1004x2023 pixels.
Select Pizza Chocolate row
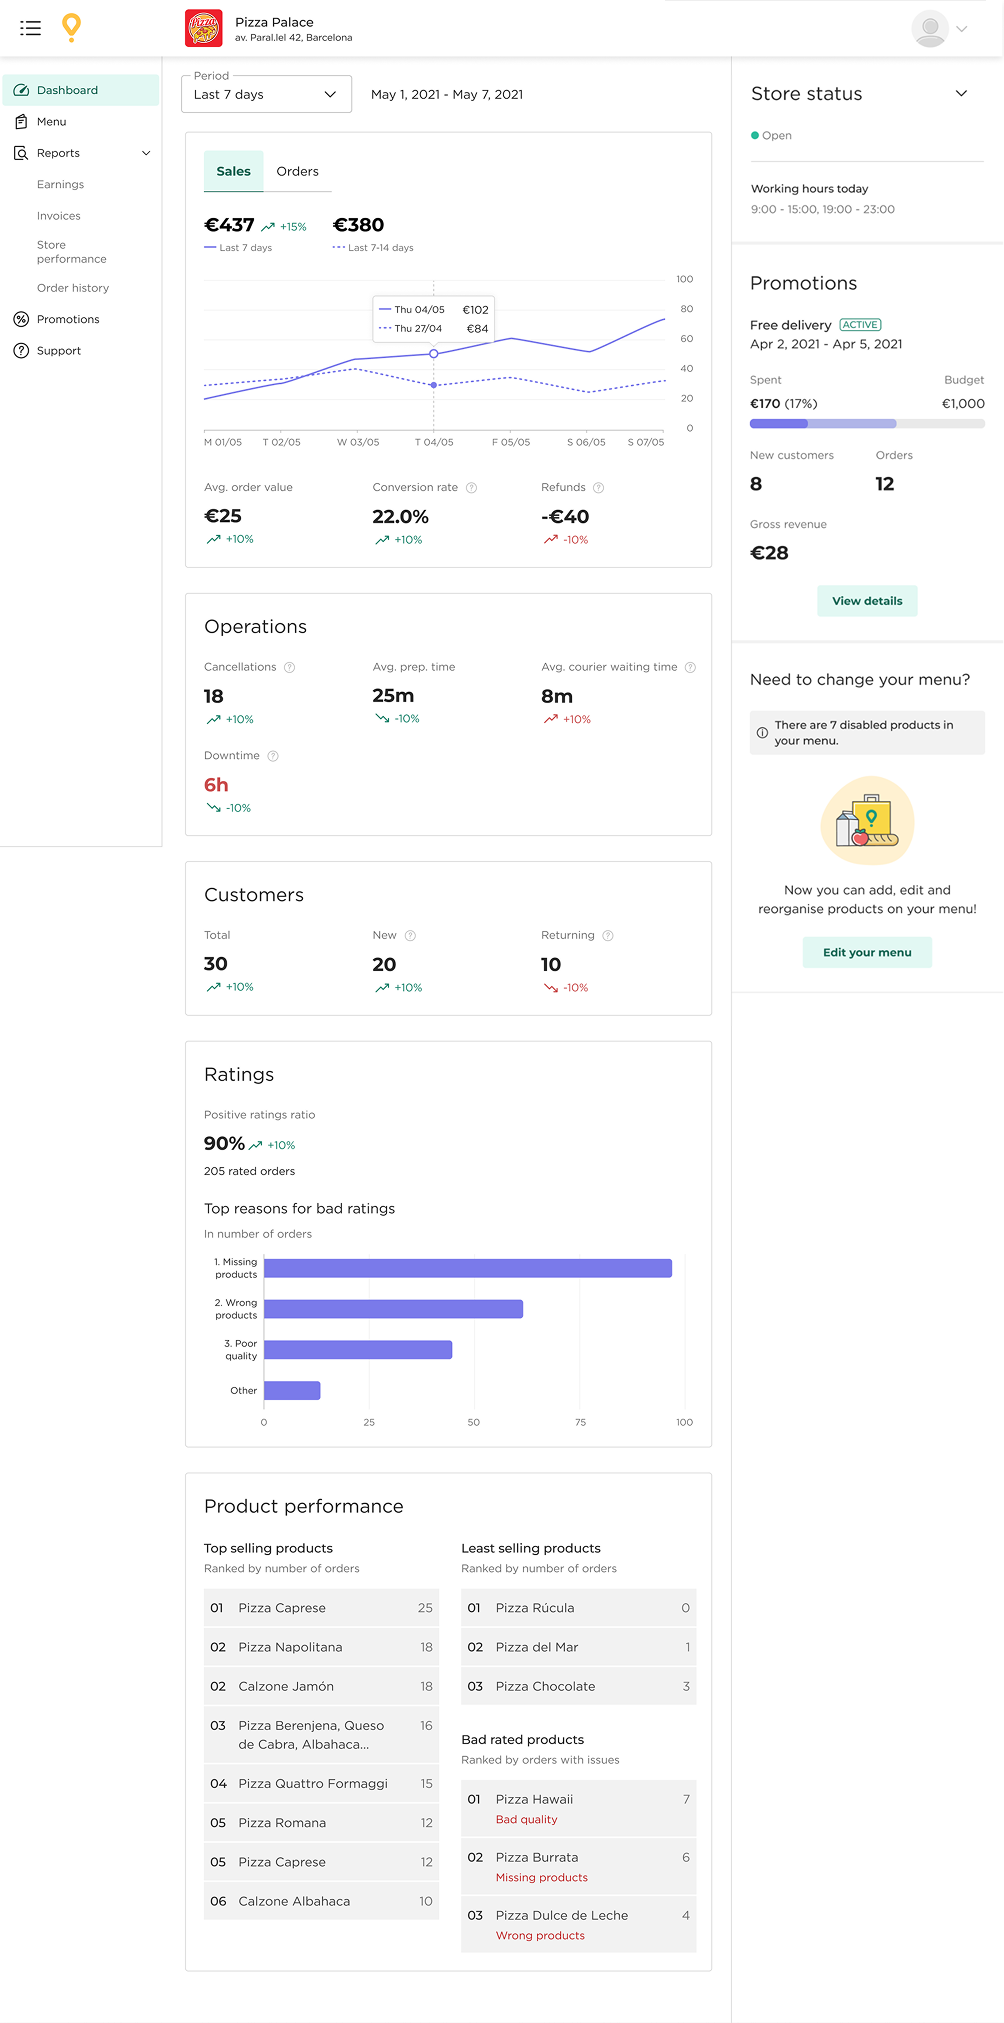tap(578, 1686)
